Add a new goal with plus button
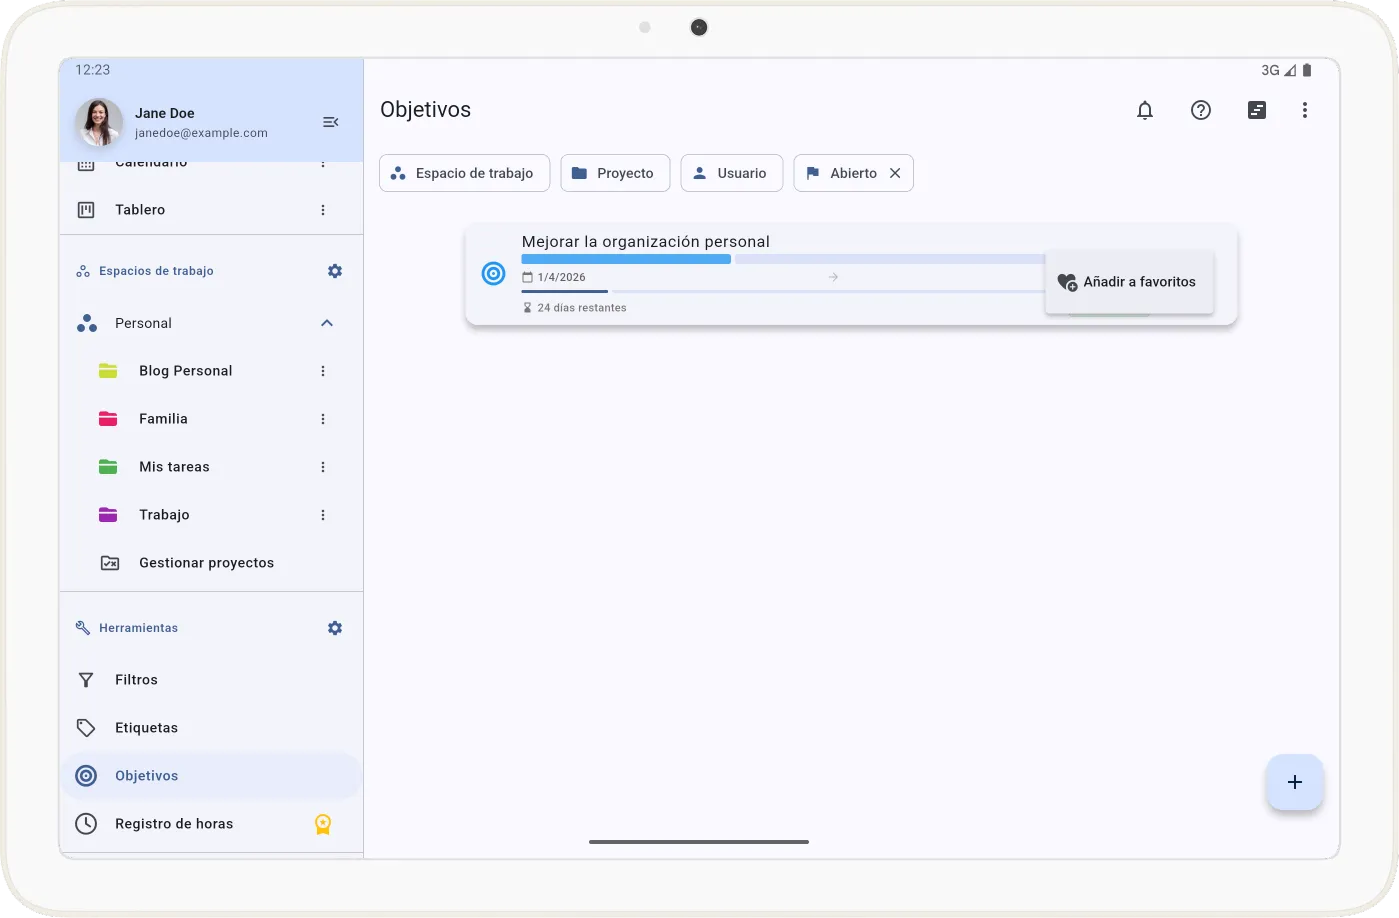Image resolution: width=1399 pixels, height=918 pixels. 1295,782
